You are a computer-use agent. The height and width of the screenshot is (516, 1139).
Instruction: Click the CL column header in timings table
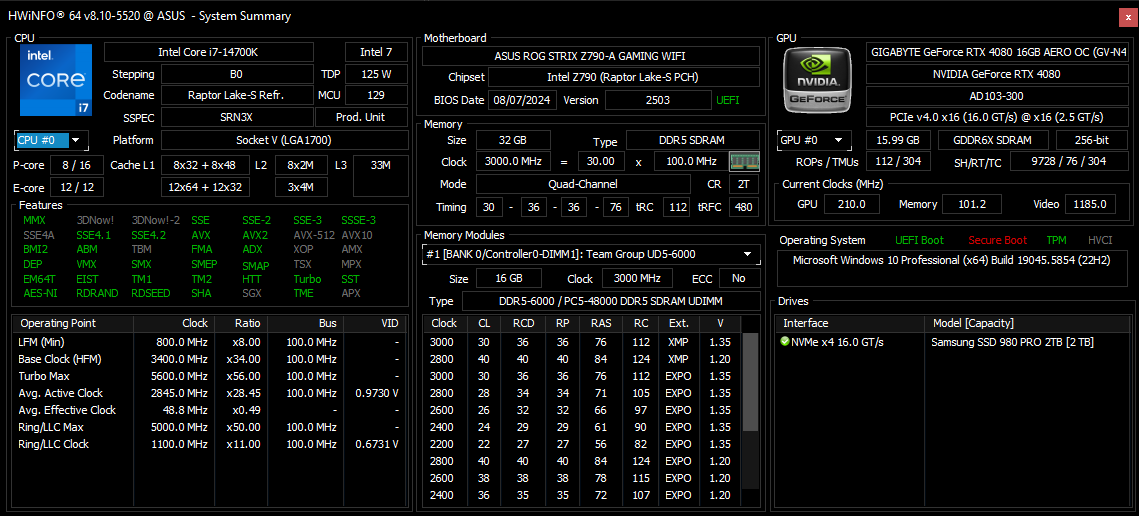tap(484, 323)
